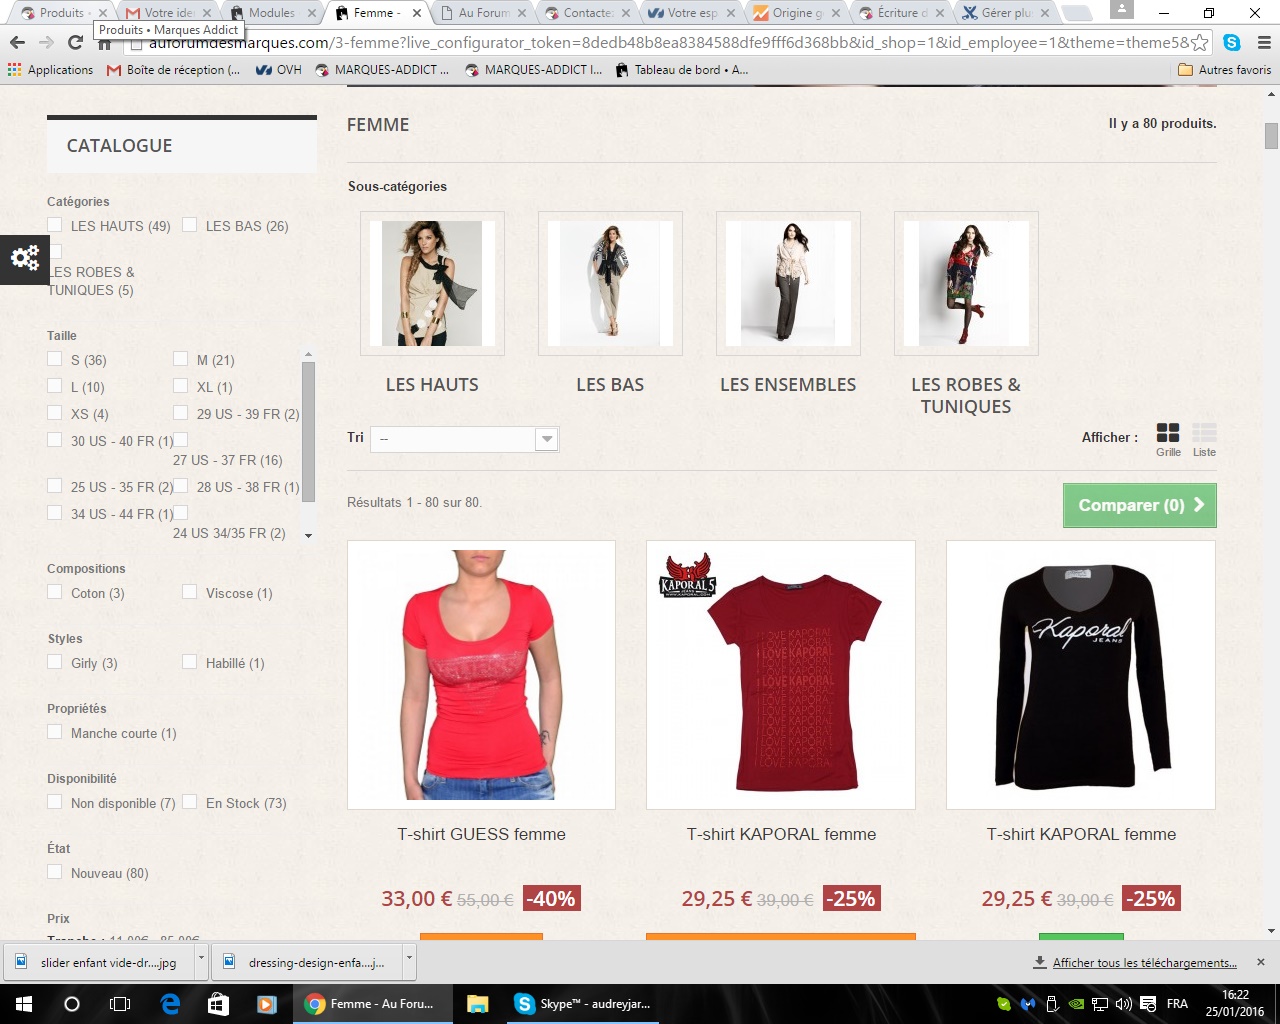Reload the page with refresh icon
1280x1024 pixels.
click(x=75, y=43)
